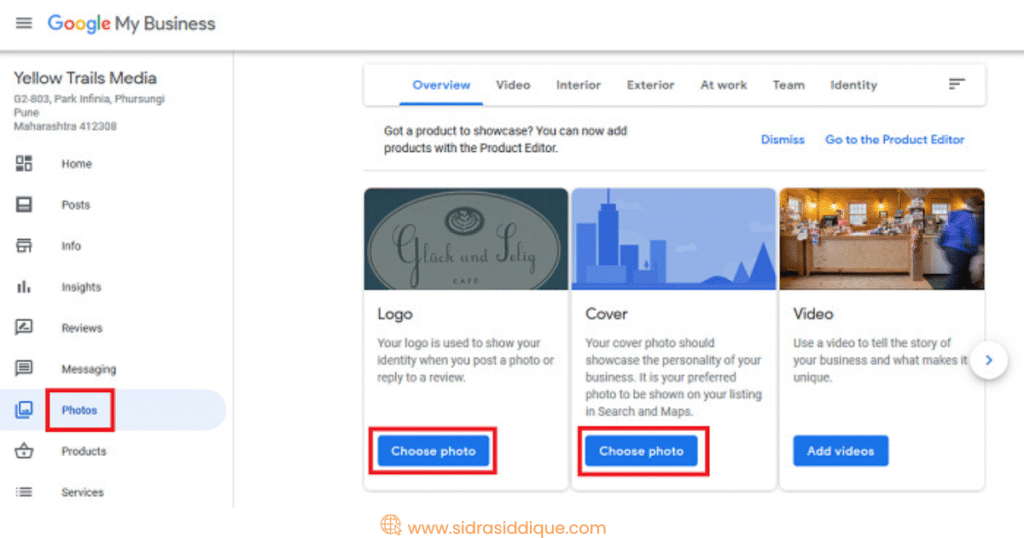Click the next arrow on card carousel
This screenshot has width=1024, height=538.
[x=989, y=360]
